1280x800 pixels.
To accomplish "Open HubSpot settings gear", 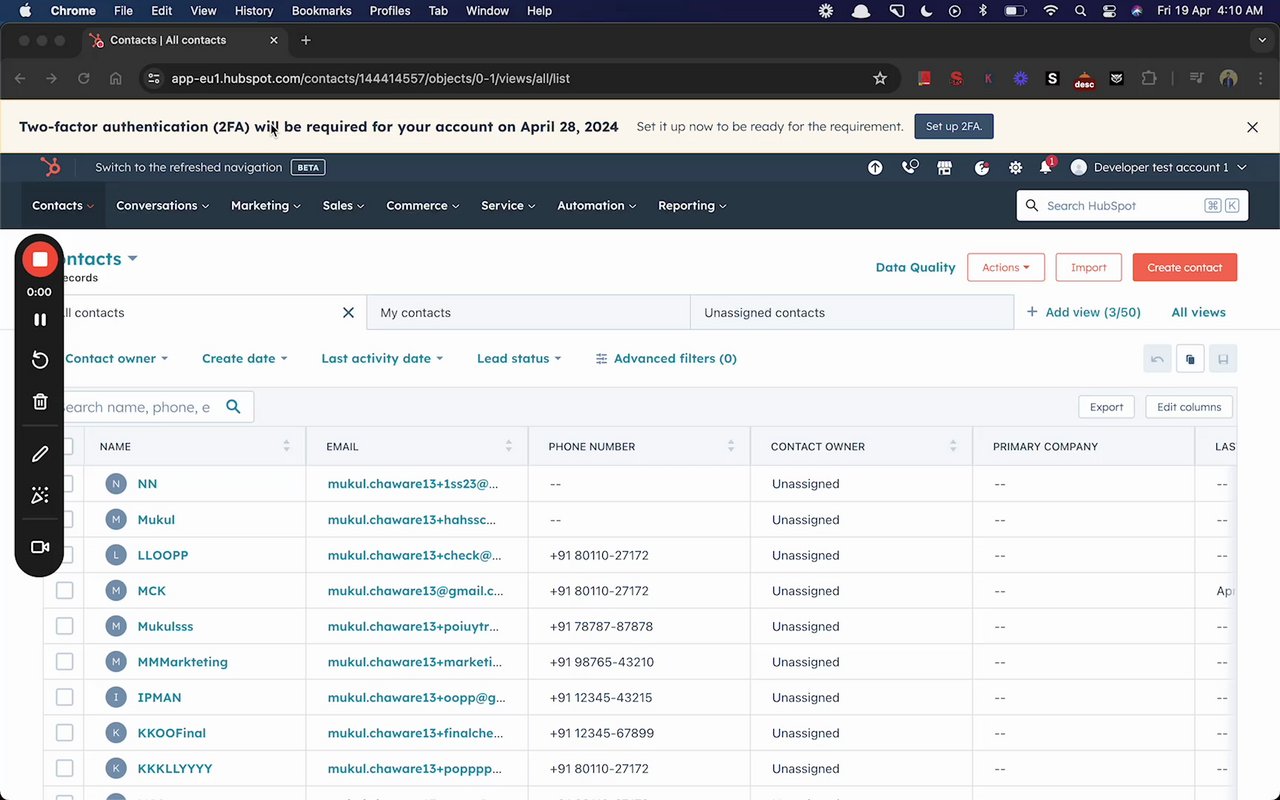I will [1015, 168].
